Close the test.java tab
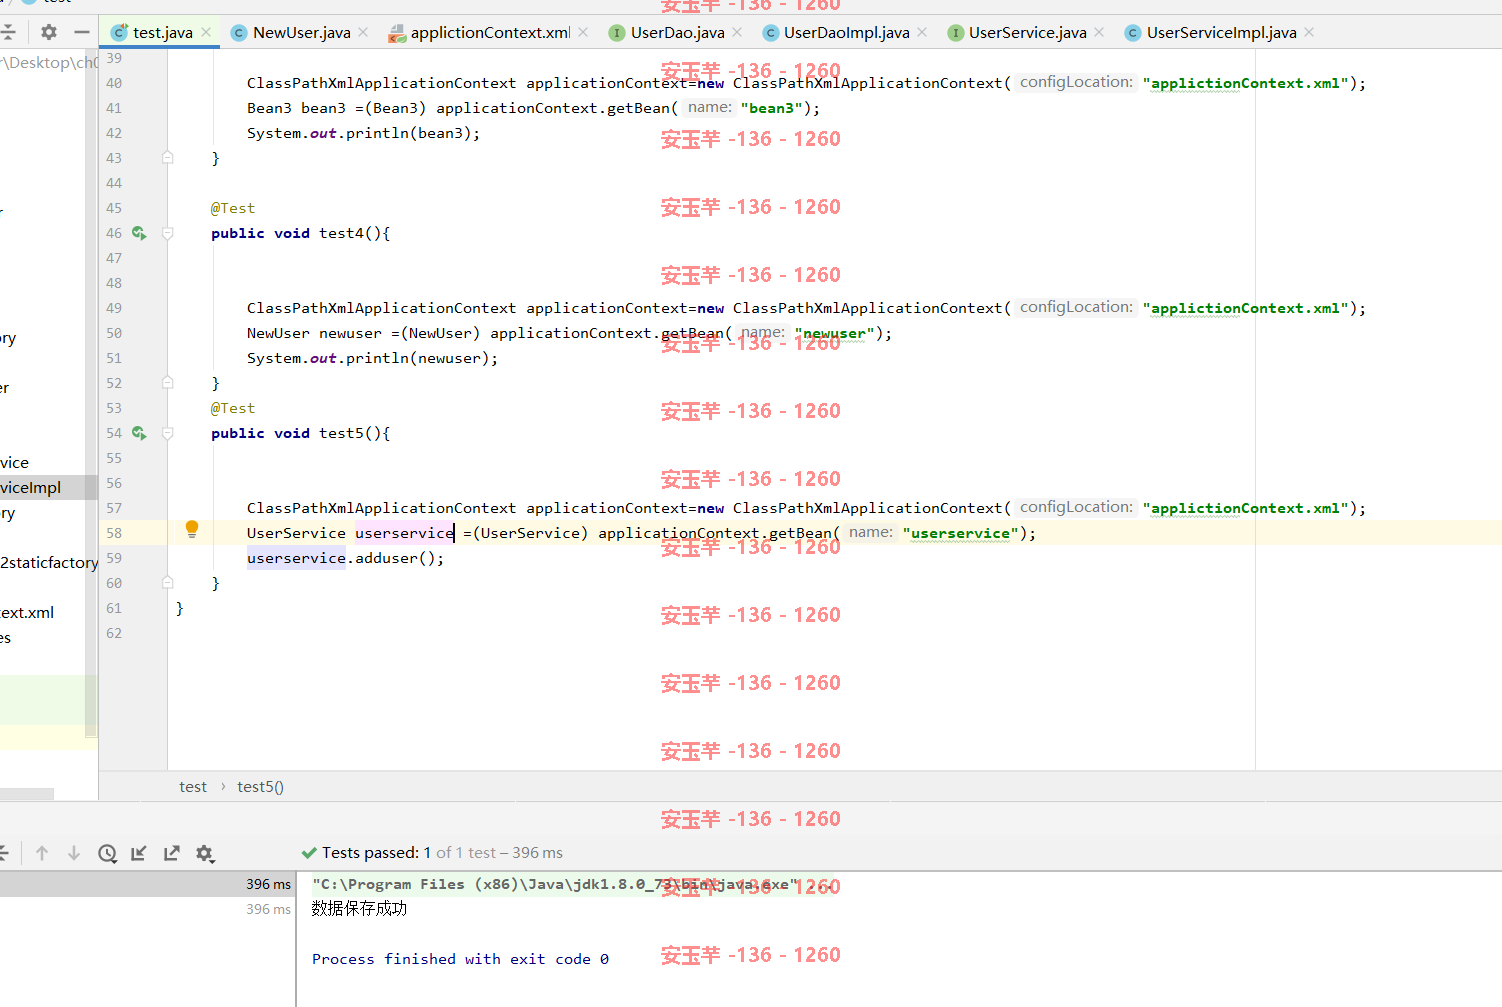 point(206,32)
